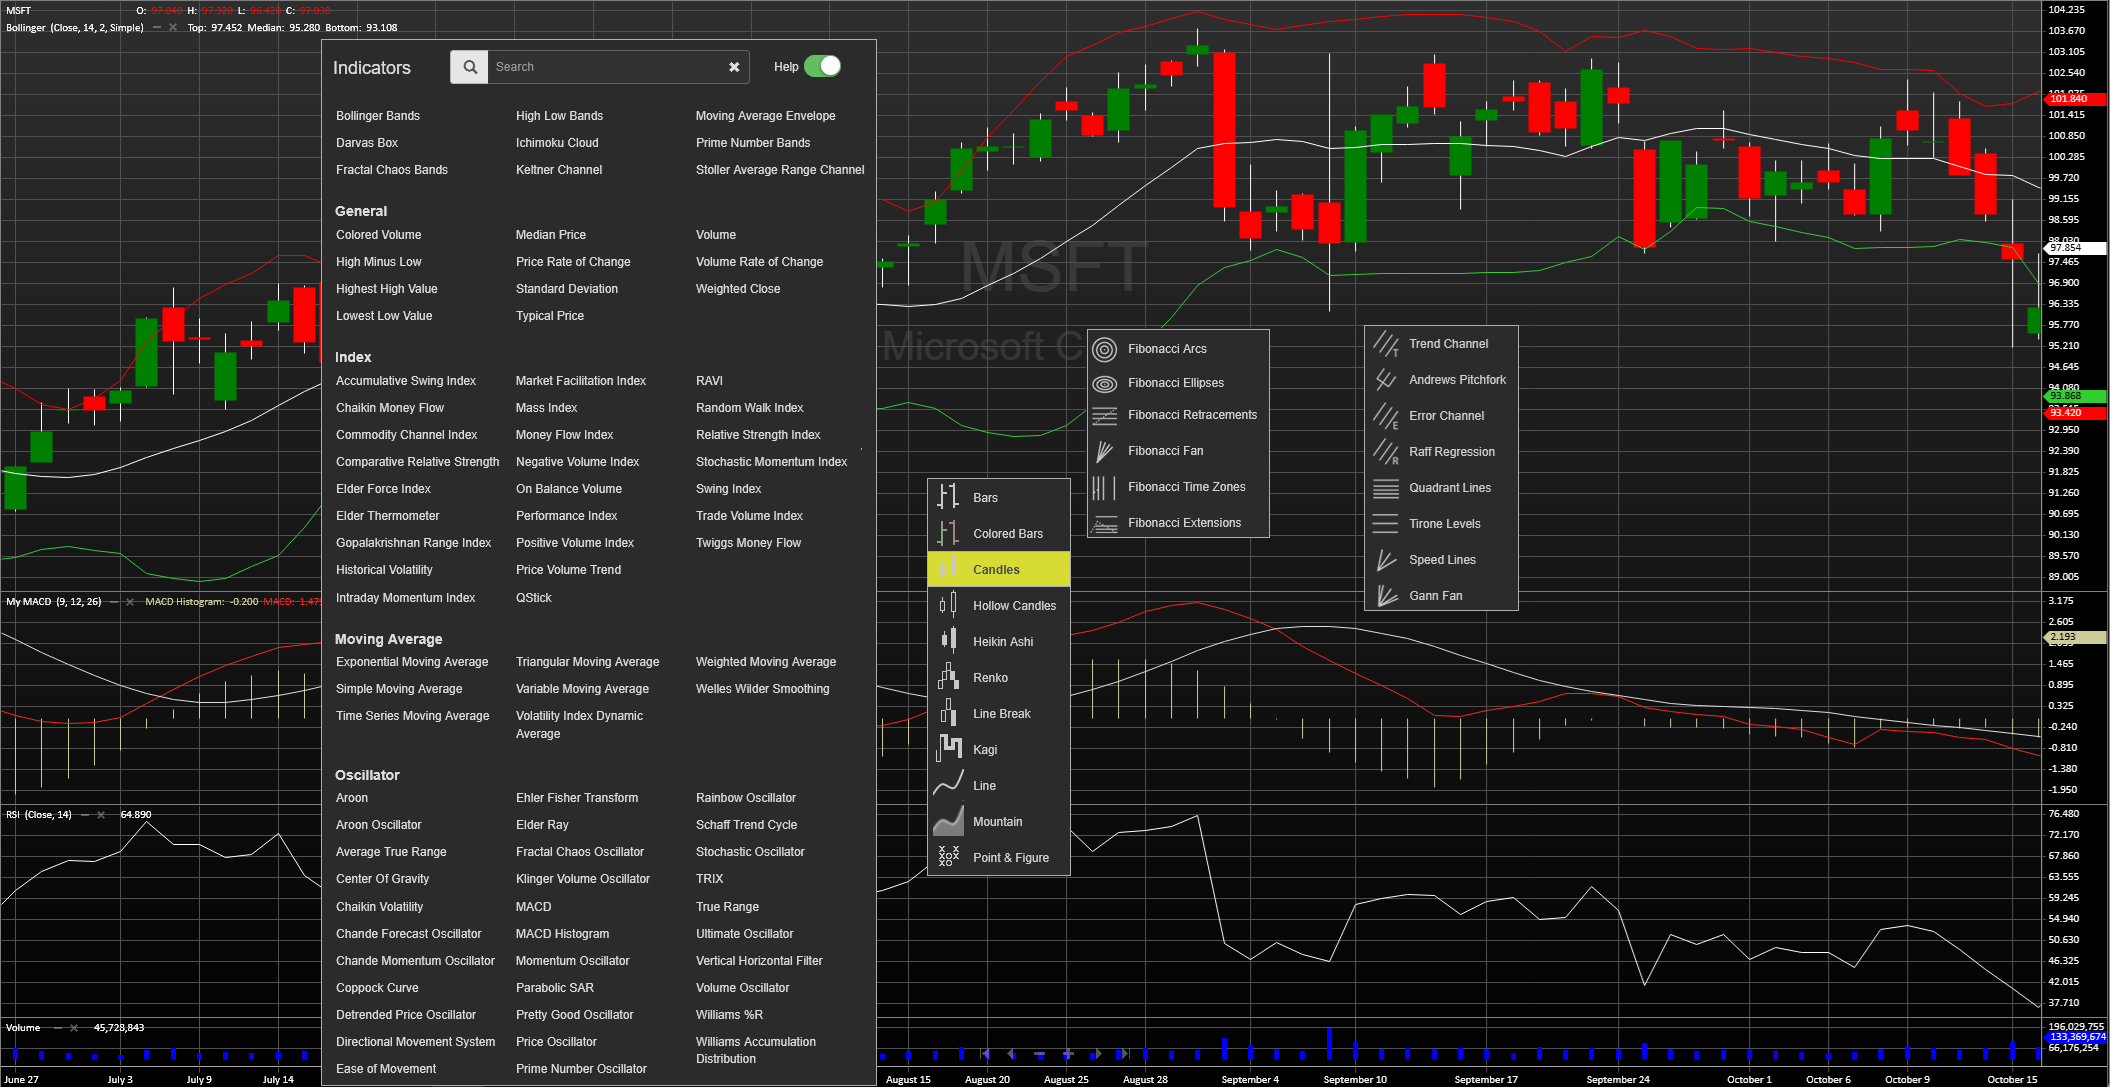Add Stochastic Oscillator indicator
Image resolution: width=2112 pixels, height=1087 pixels.
pyautogui.click(x=750, y=852)
